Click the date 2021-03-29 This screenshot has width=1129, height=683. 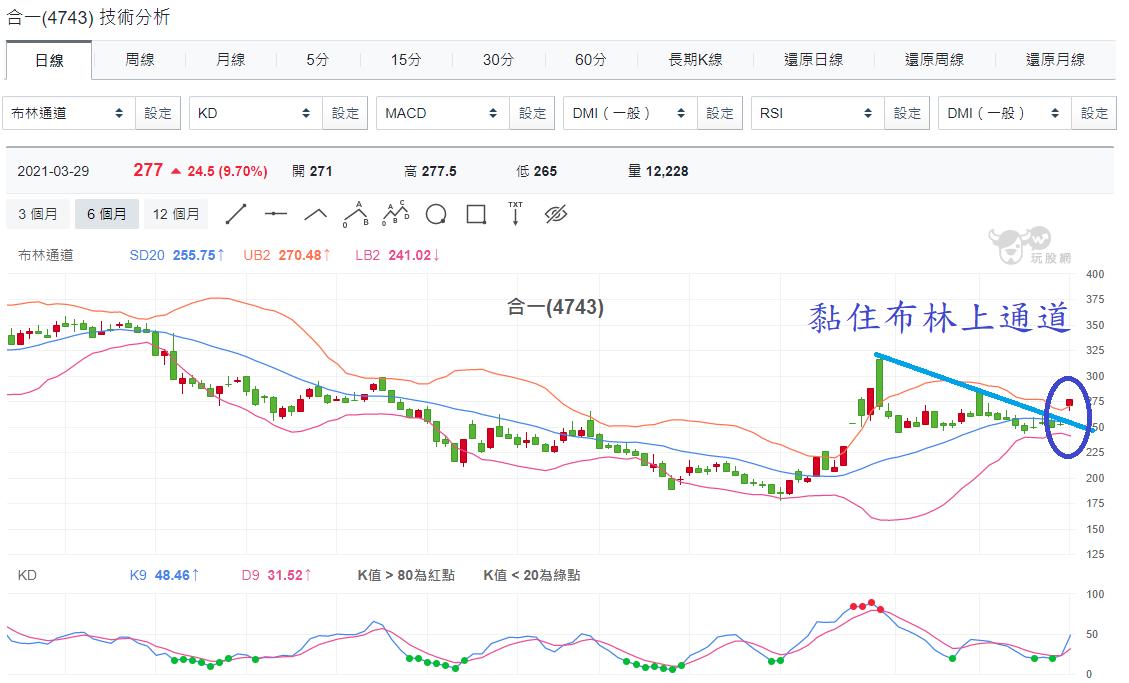[53, 171]
